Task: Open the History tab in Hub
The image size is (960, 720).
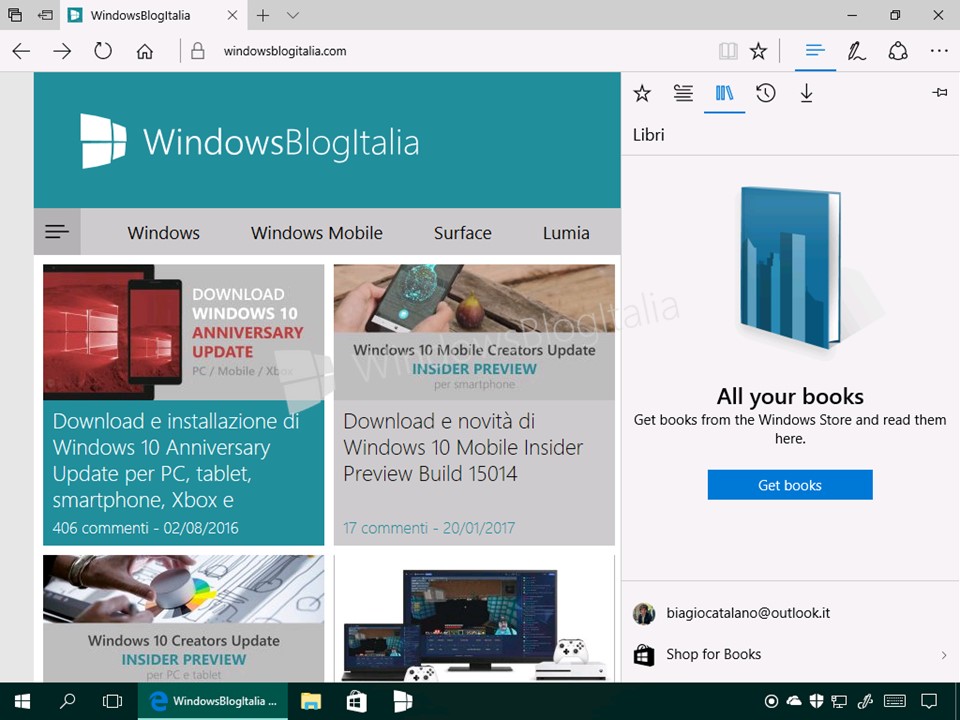Action: [x=765, y=94]
